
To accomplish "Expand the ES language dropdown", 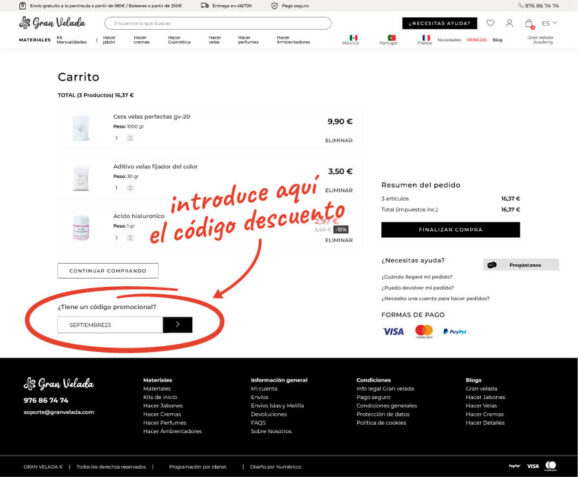I will (549, 23).
